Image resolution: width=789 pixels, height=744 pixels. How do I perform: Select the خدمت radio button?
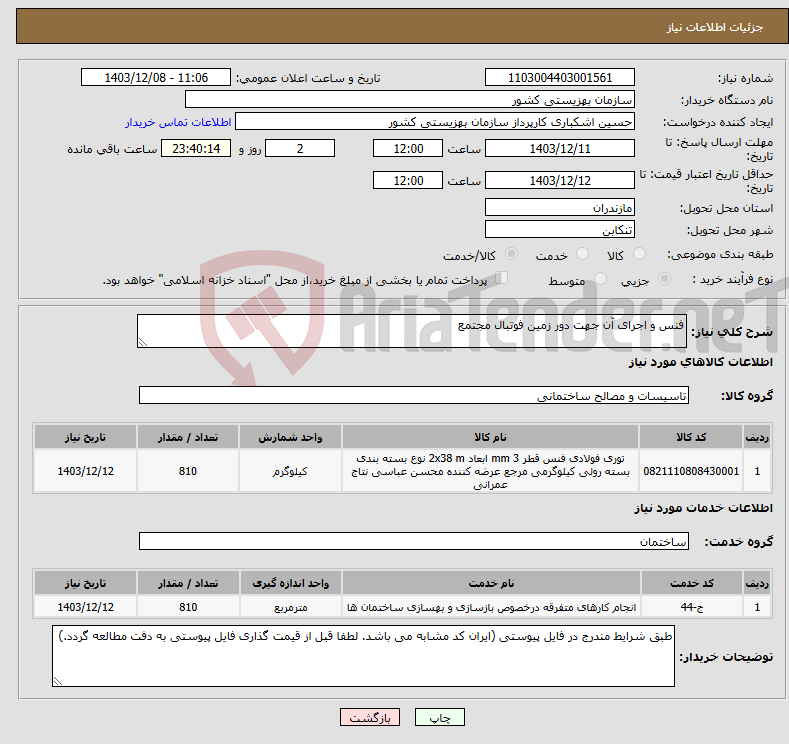point(582,254)
